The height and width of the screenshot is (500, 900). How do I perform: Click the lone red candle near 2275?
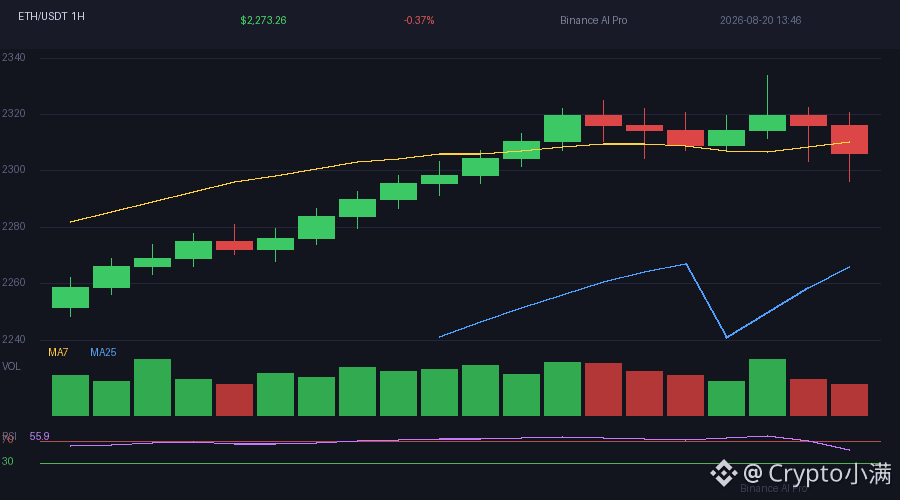point(234,245)
